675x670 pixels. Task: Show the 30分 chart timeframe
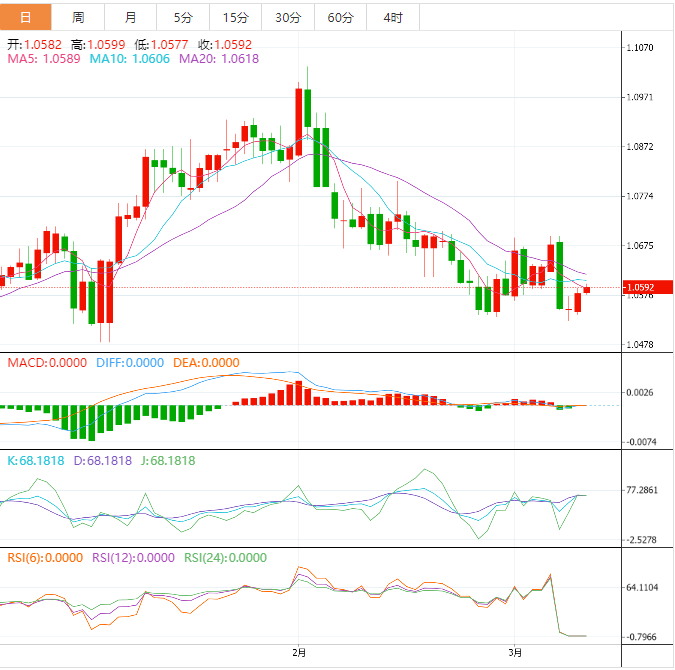(x=287, y=17)
